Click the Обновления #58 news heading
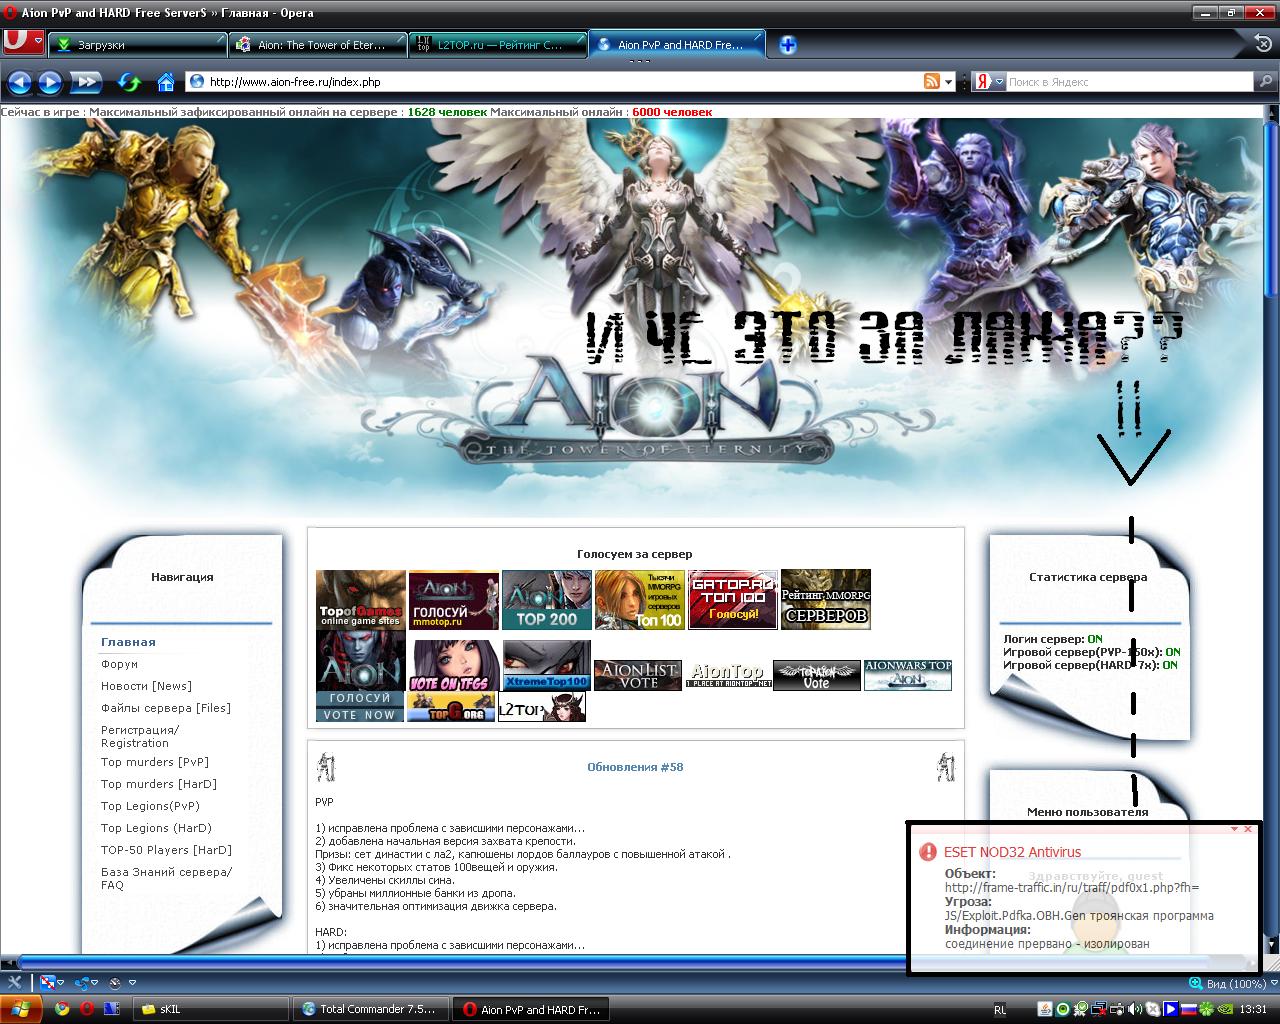 [635, 767]
